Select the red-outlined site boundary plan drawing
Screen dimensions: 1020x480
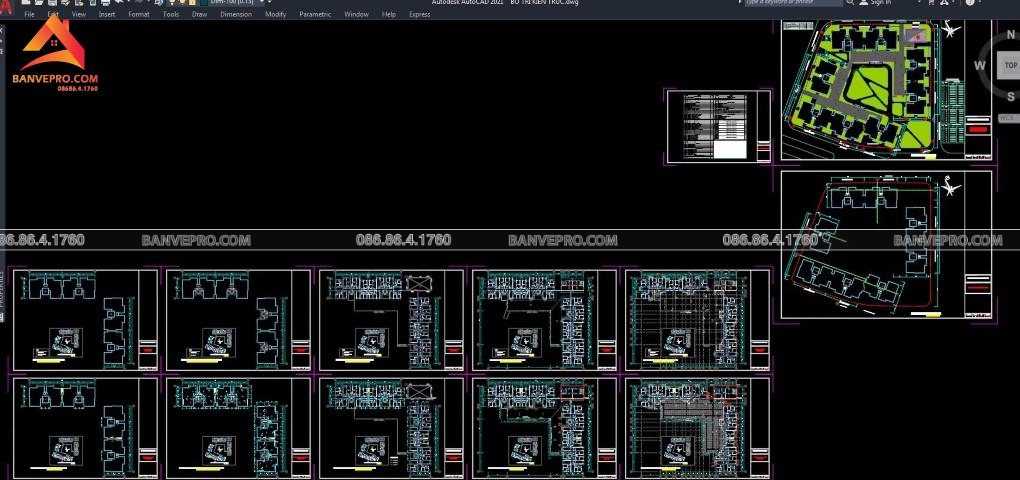pos(887,245)
